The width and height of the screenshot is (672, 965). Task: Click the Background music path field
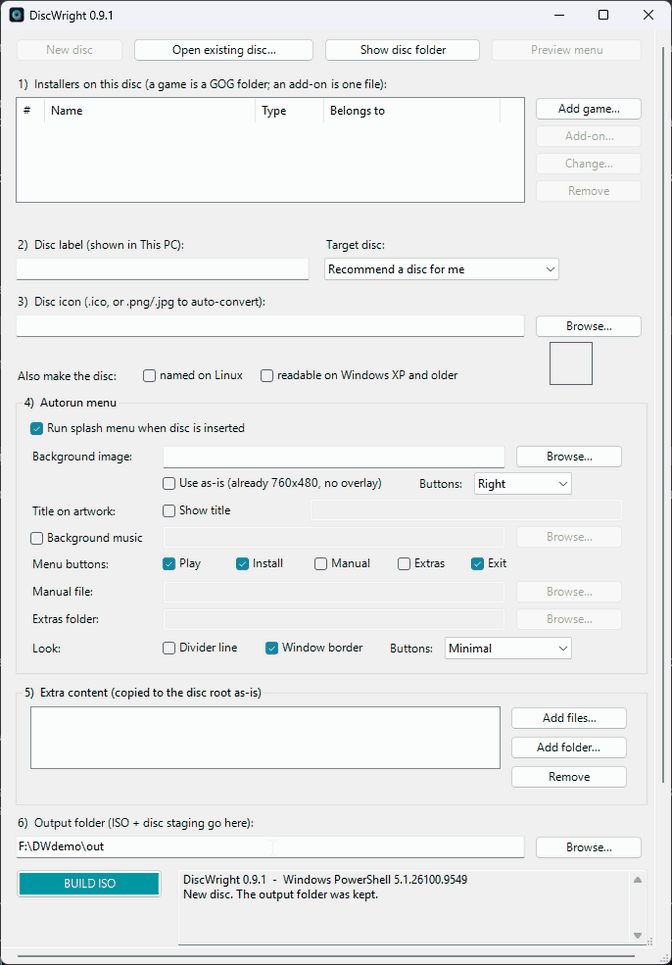[x=334, y=537]
